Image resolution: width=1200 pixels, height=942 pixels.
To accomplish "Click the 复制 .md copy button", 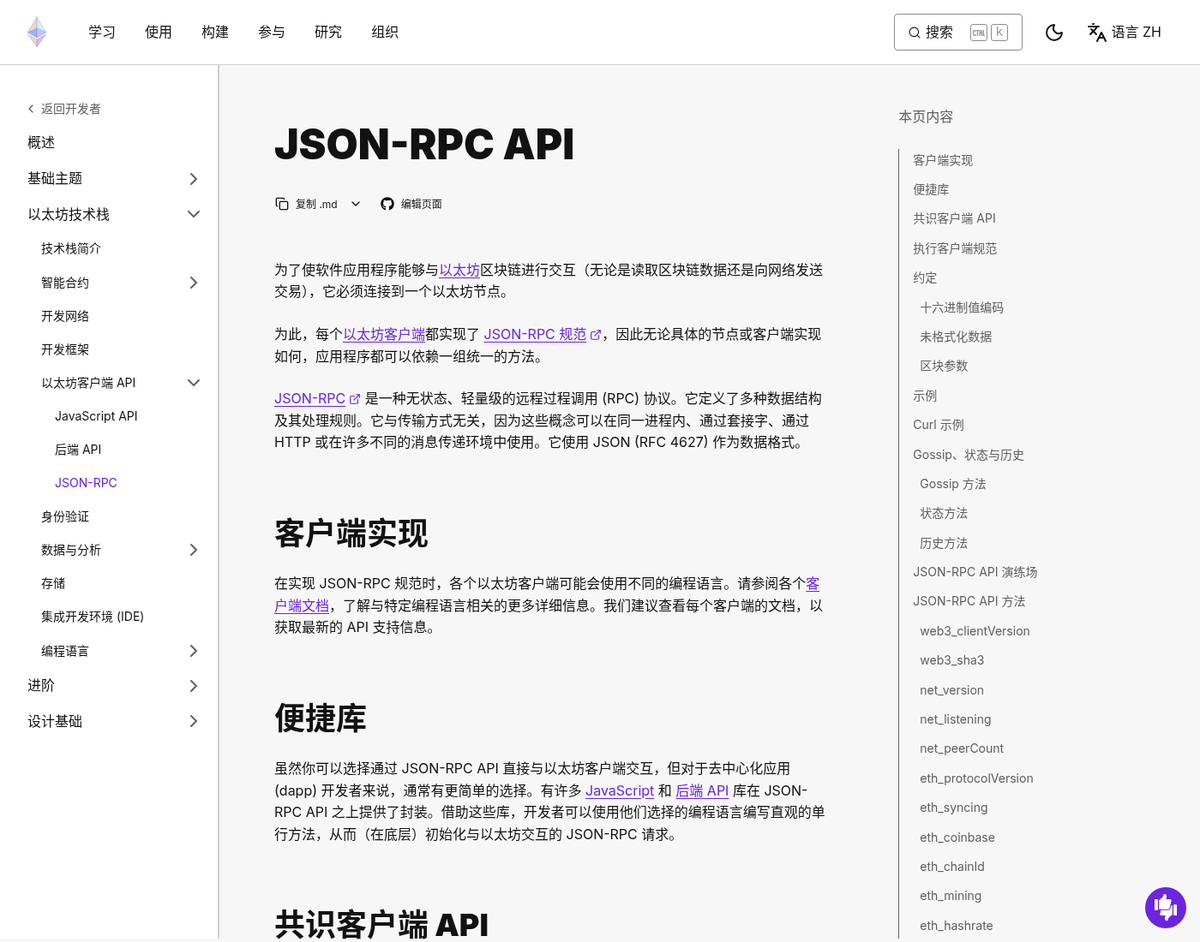I will pos(306,204).
